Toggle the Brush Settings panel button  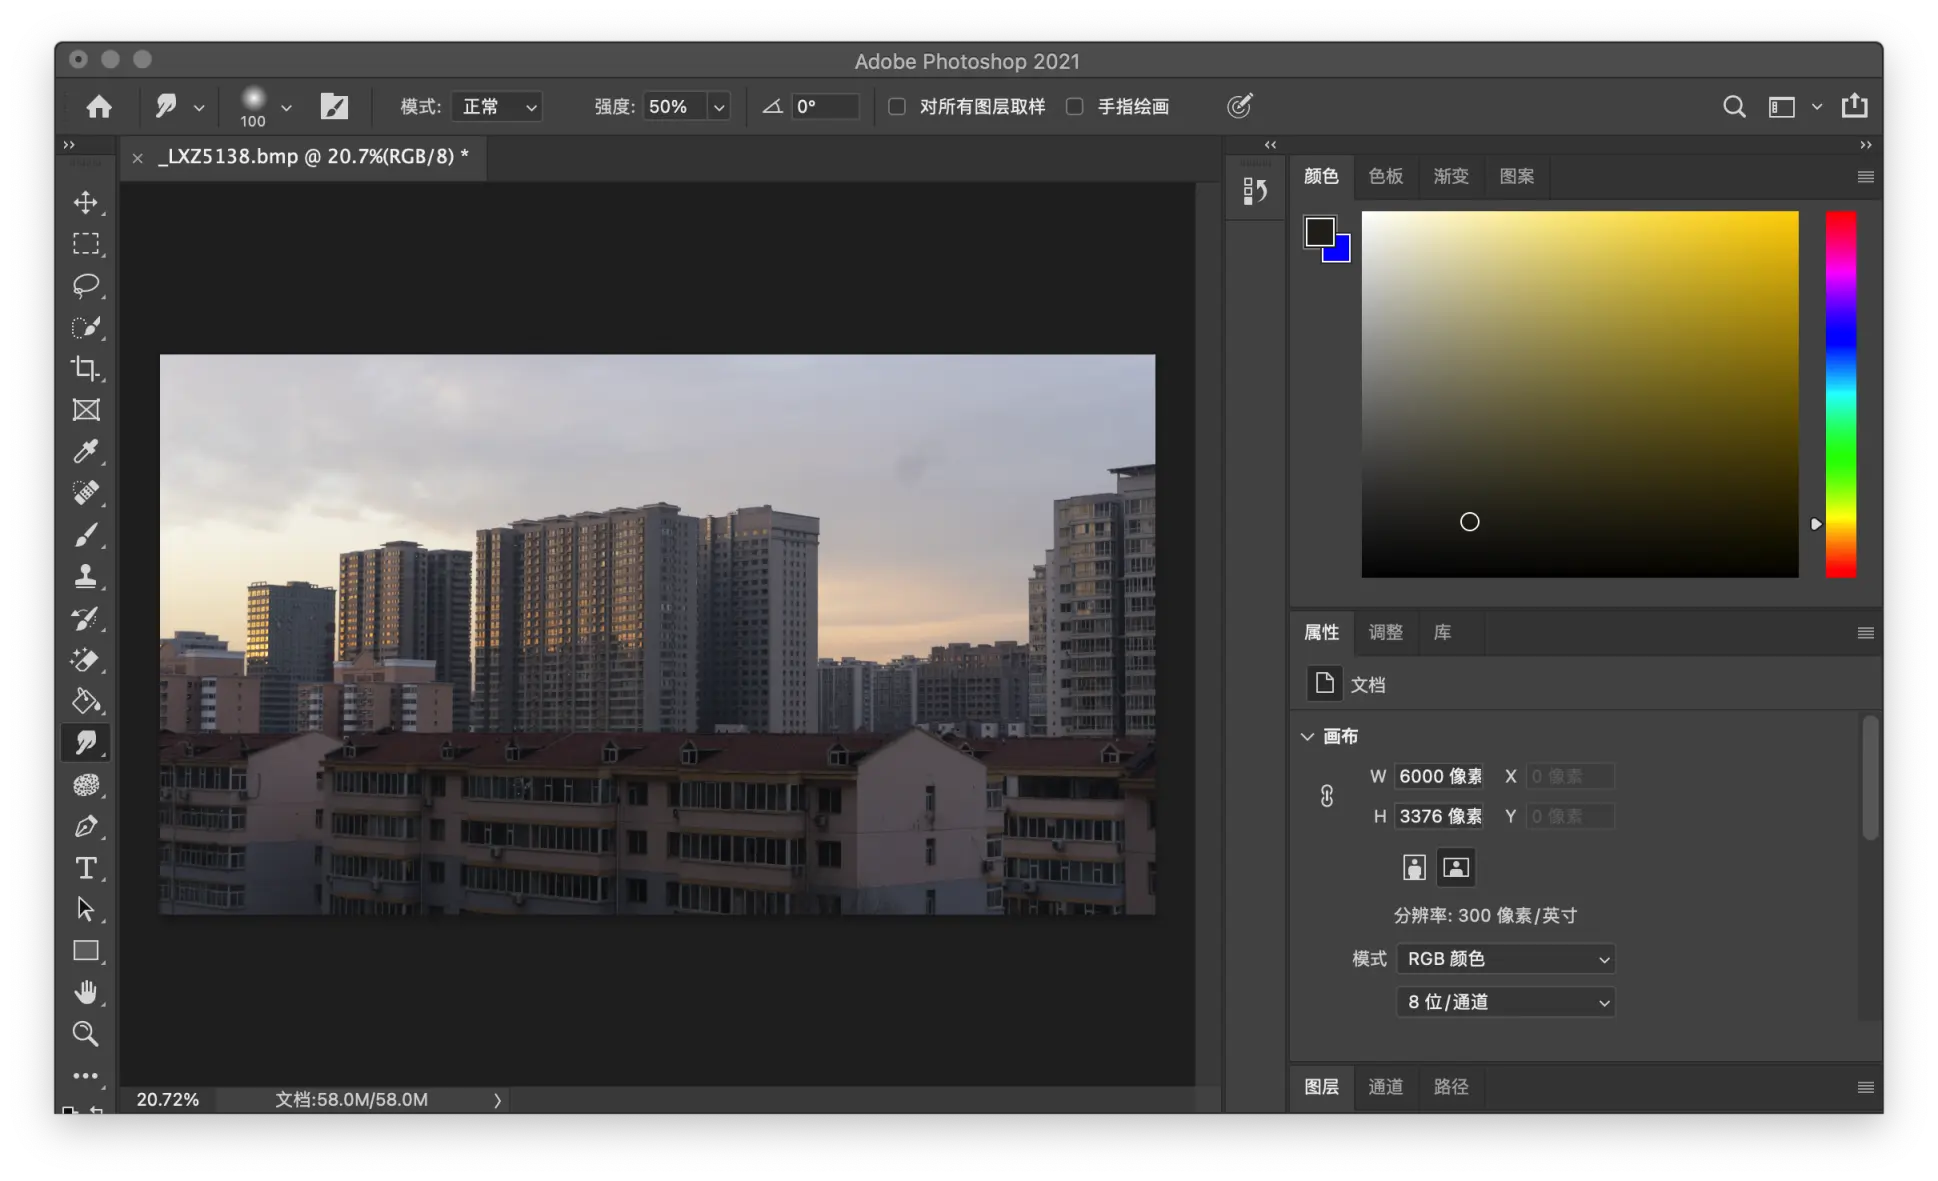(334, 106)
